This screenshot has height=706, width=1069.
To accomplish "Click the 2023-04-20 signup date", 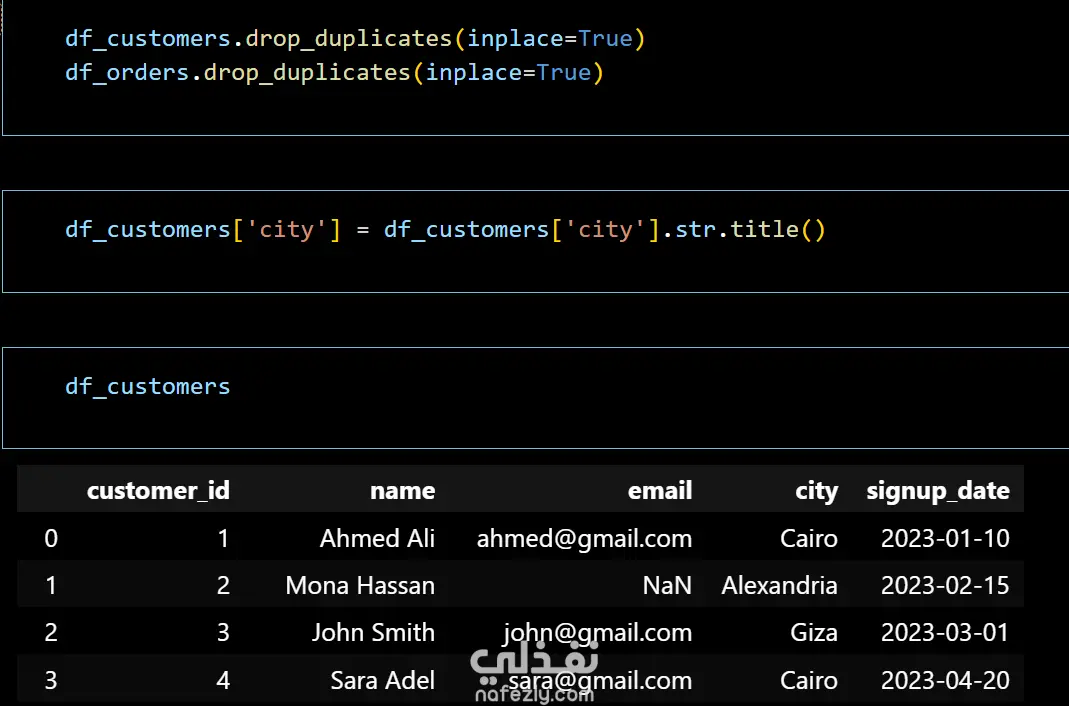I will (945, 680).
